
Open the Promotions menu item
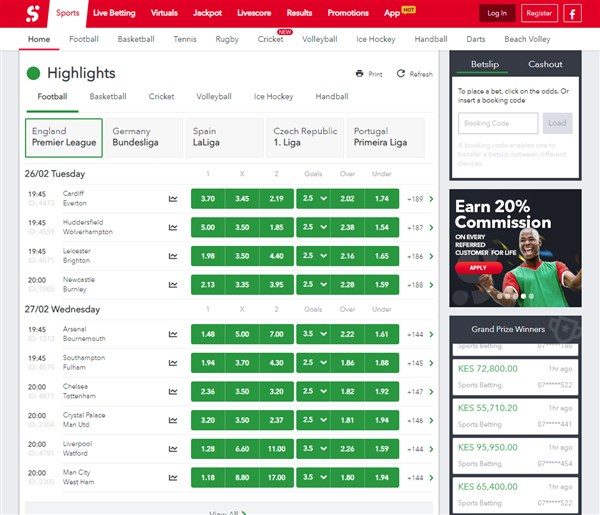pyautogui.click(x=348, y=13)
